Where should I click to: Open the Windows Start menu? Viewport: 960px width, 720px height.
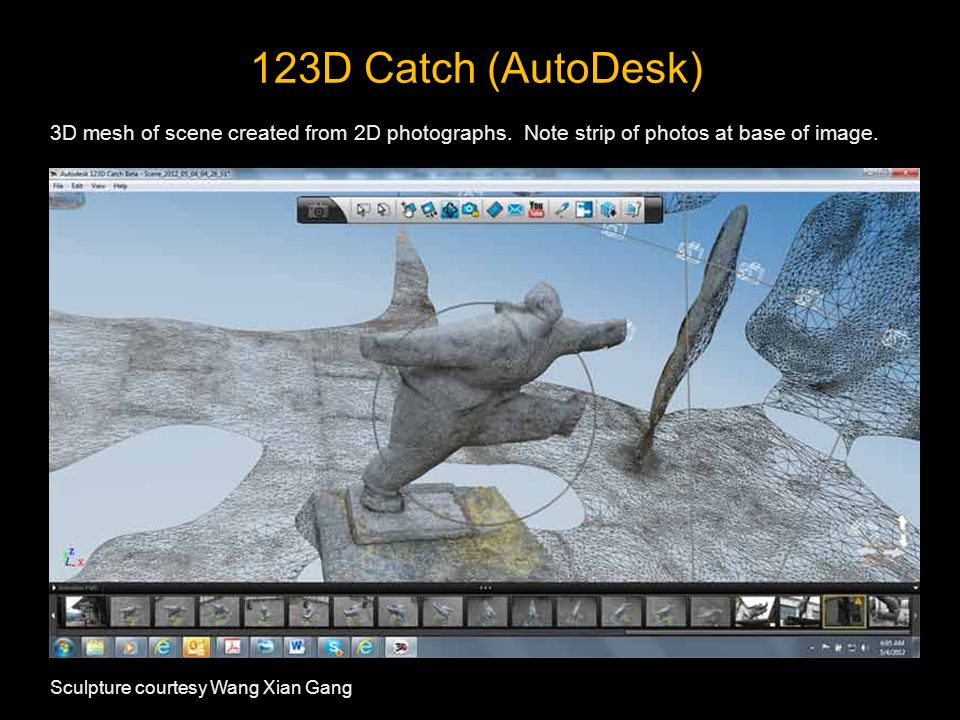63,647
